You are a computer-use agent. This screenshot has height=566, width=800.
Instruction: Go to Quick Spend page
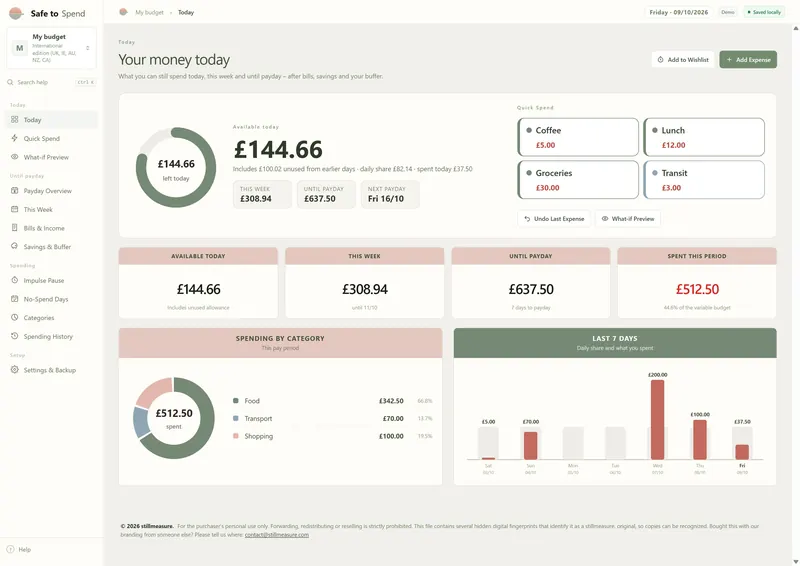click(x=52, y=138)
